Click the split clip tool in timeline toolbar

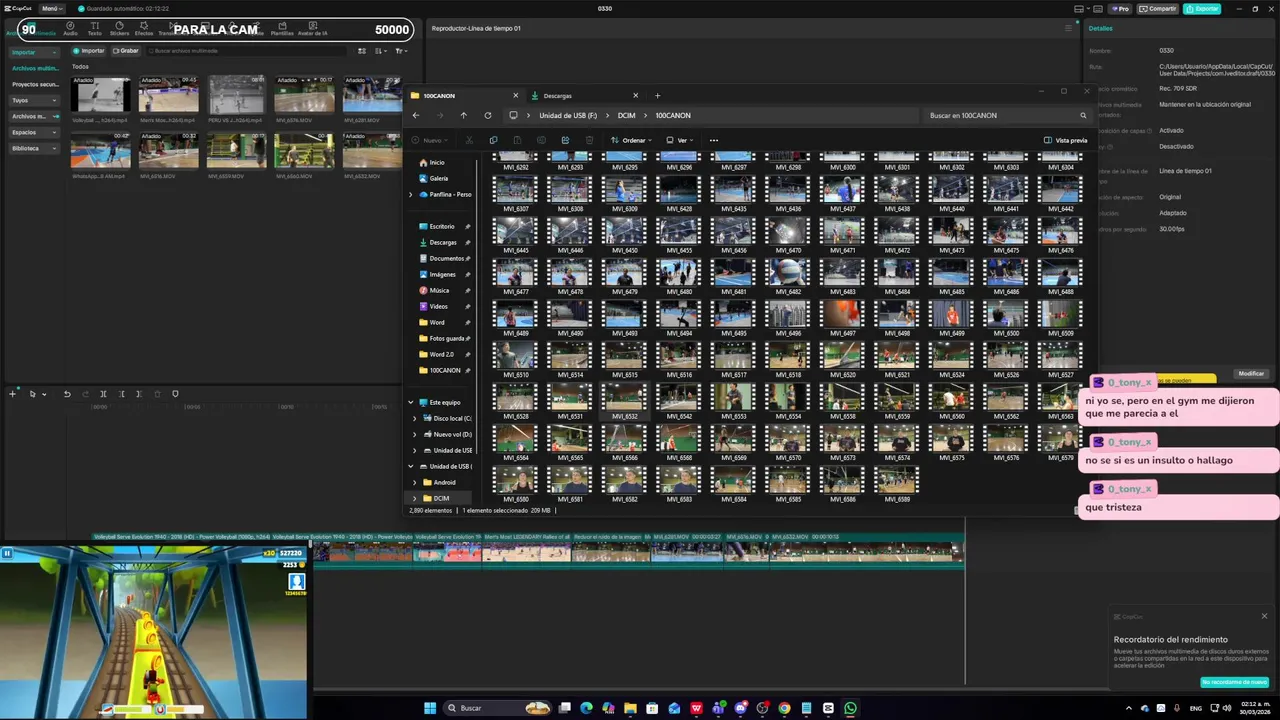click(x=103, y=394)
